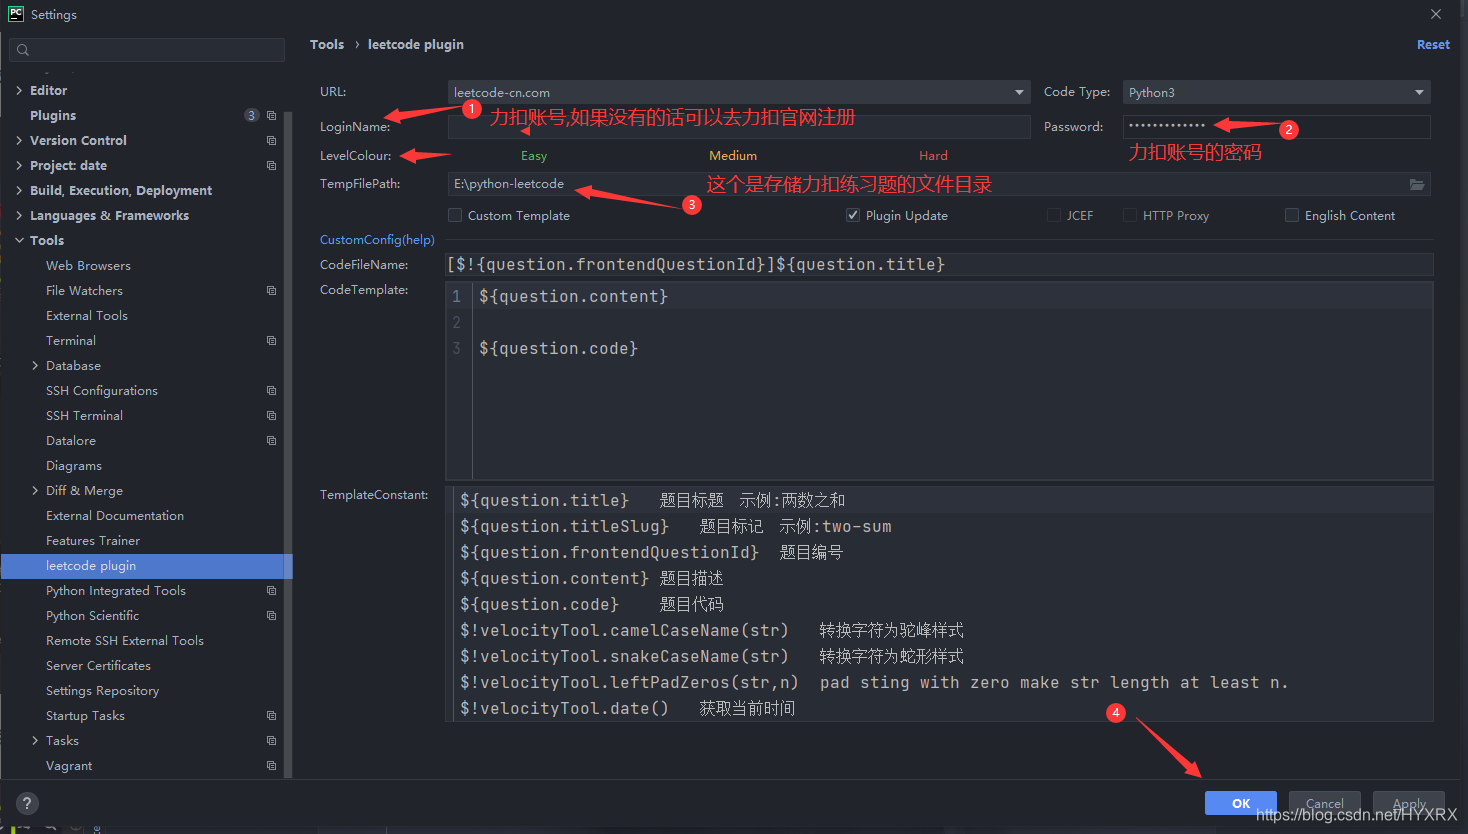Open the CustomConfig(help) link
Viewport: 1468px width, 834px height.
click(377, 240)
